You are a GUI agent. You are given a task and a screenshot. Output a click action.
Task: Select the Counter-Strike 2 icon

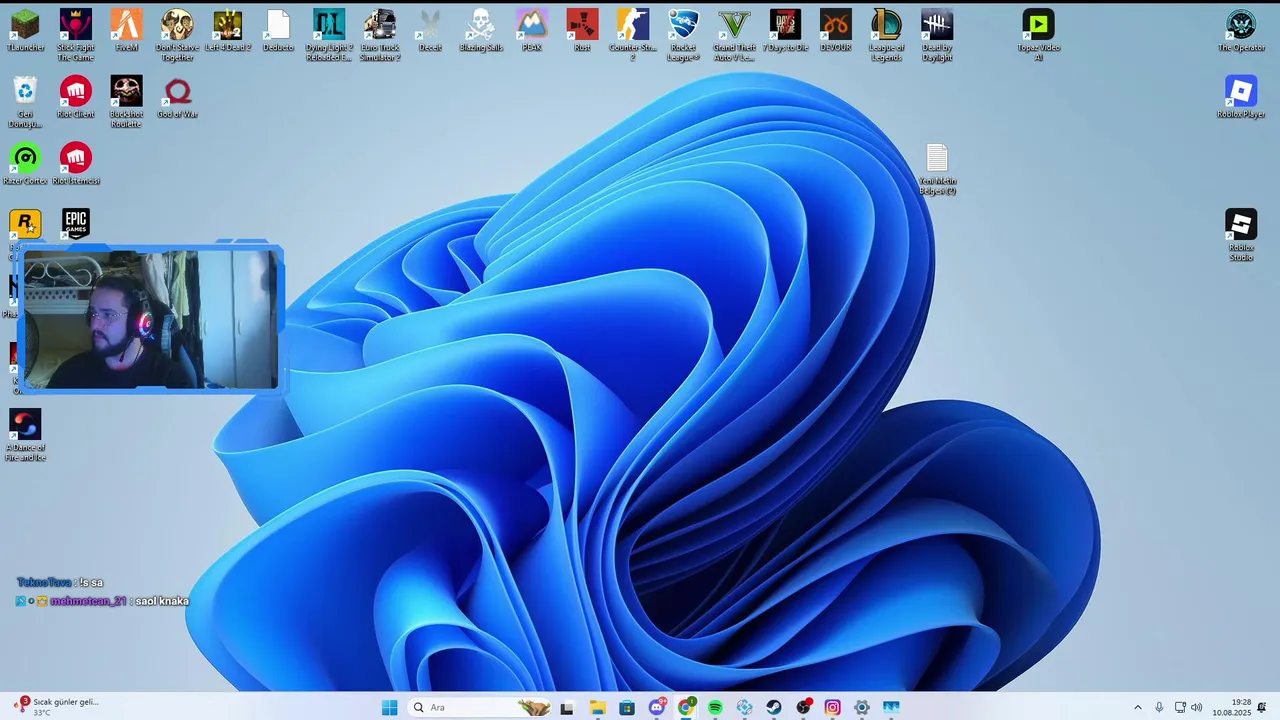(x=633, y=35)
